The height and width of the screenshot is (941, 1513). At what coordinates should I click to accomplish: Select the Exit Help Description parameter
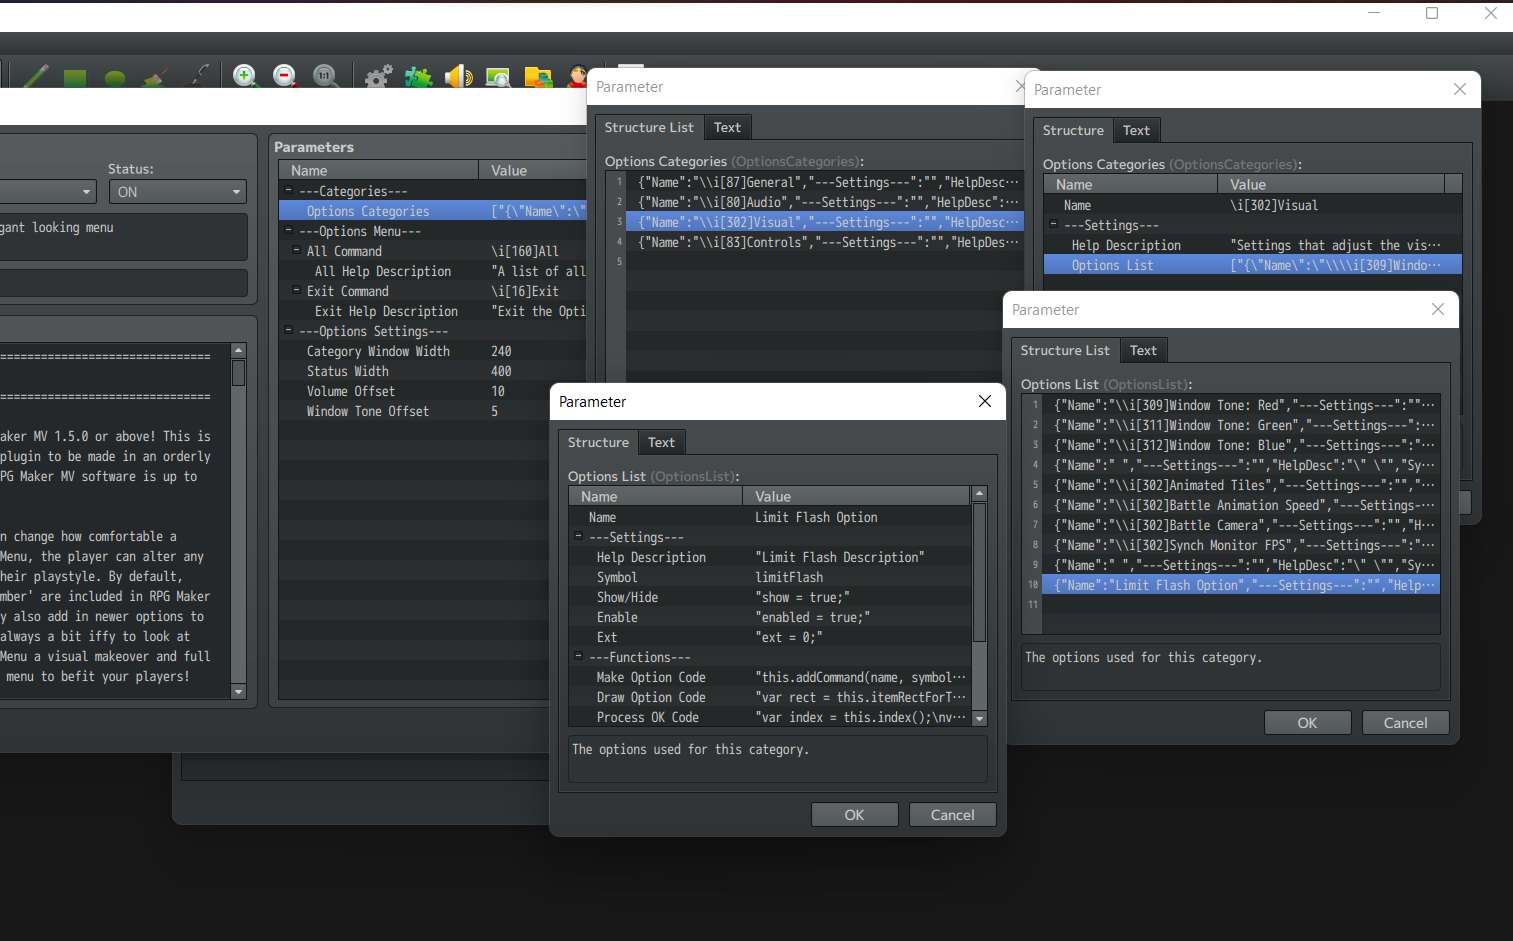point(433,311)
